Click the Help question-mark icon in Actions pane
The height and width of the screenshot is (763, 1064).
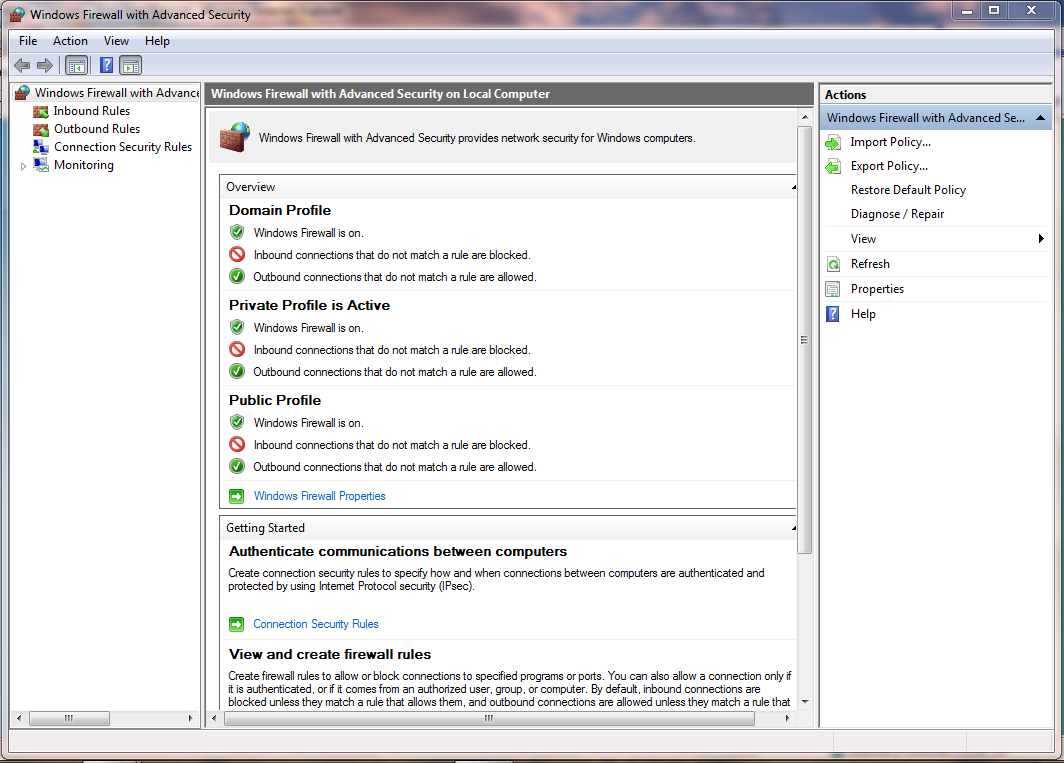tap(833, 314)
